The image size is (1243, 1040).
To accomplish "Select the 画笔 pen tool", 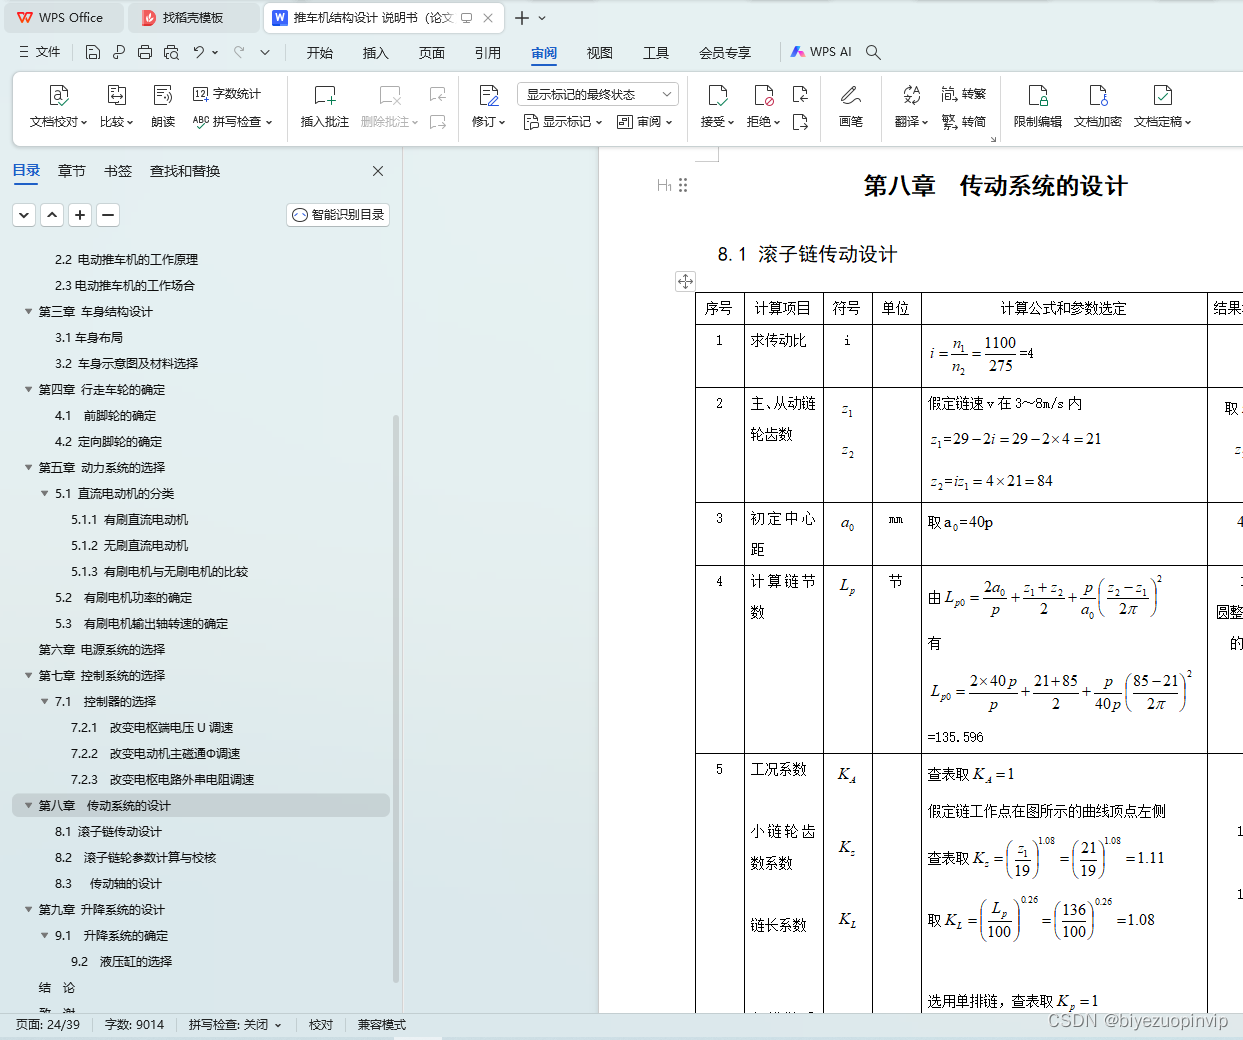I will click(851, 107).
